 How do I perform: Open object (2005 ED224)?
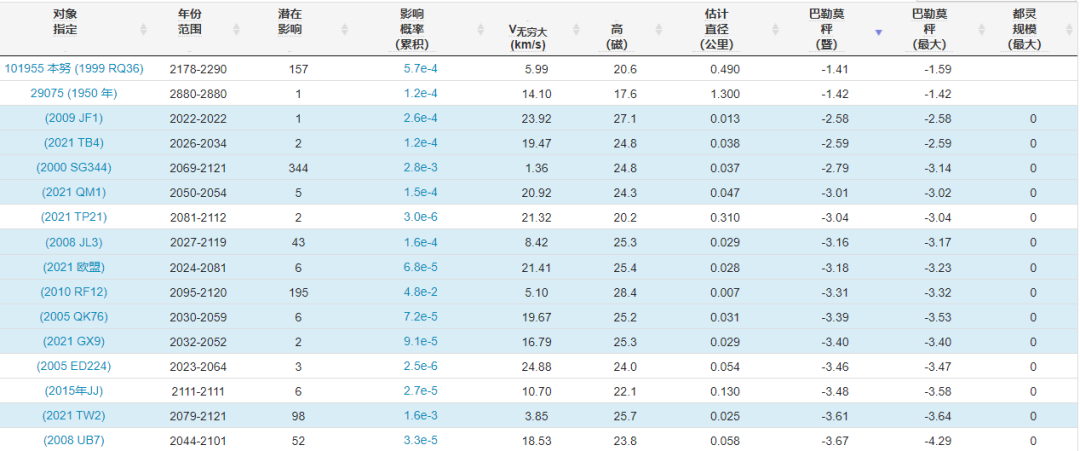click(x=74, y=366)
